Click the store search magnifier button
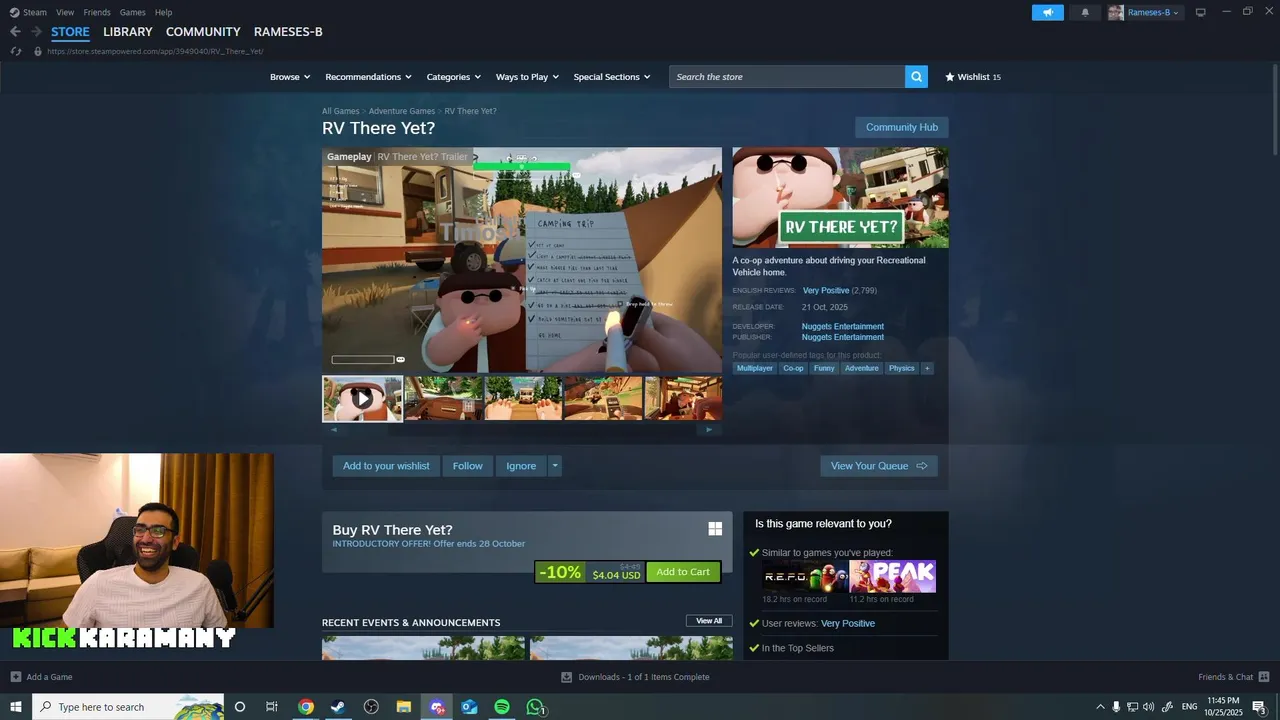The height and width of the screenshot is (720, 1280). click(x=916, y=77)
